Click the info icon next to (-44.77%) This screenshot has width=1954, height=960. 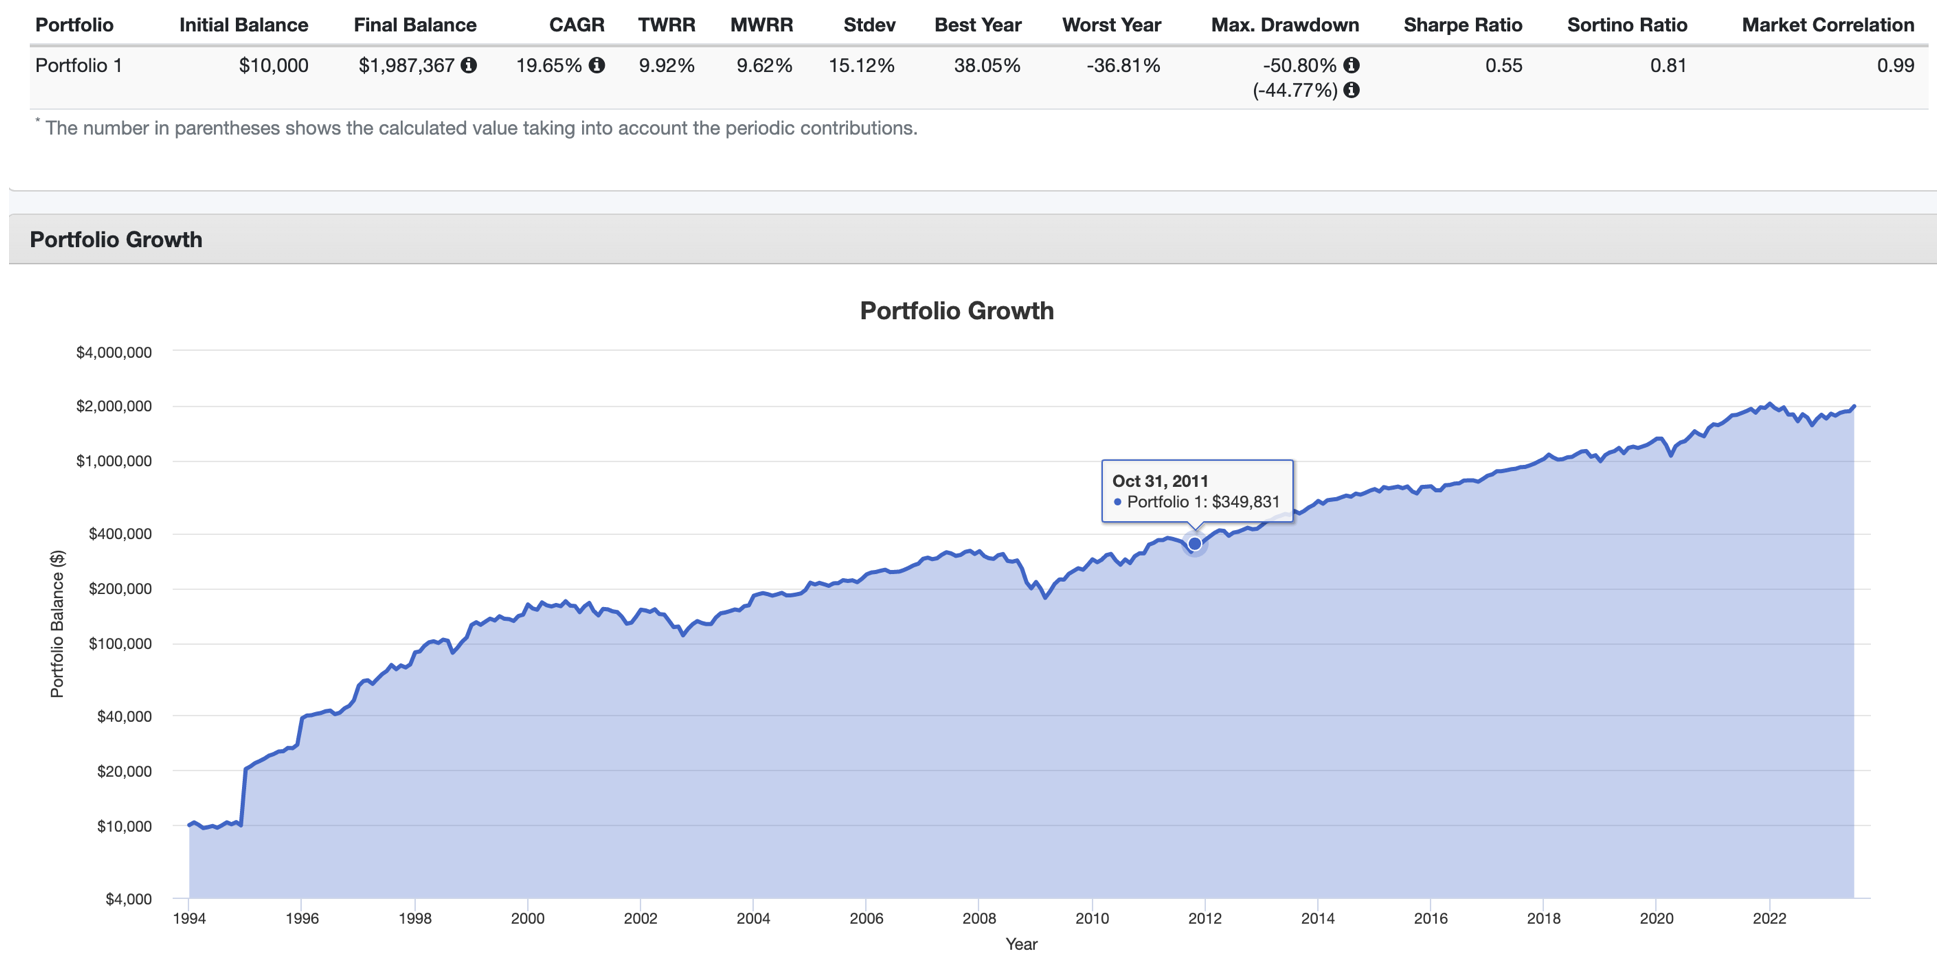pos(1351,90)
